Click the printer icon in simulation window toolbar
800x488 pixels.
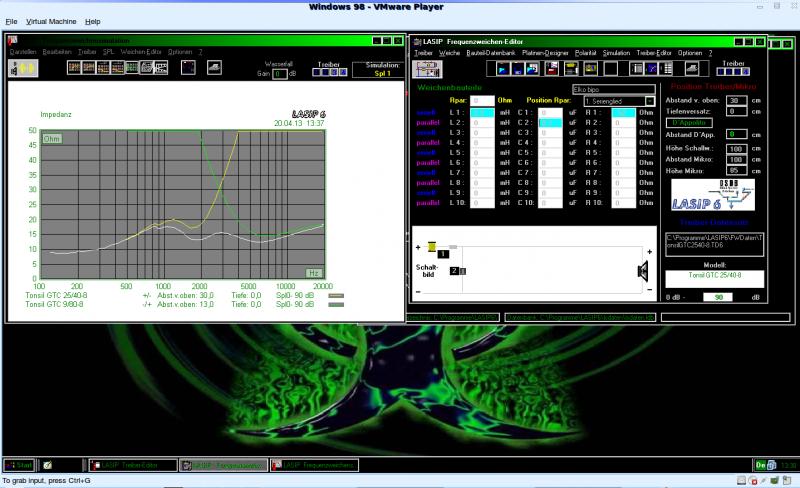(x=214, y=68)
